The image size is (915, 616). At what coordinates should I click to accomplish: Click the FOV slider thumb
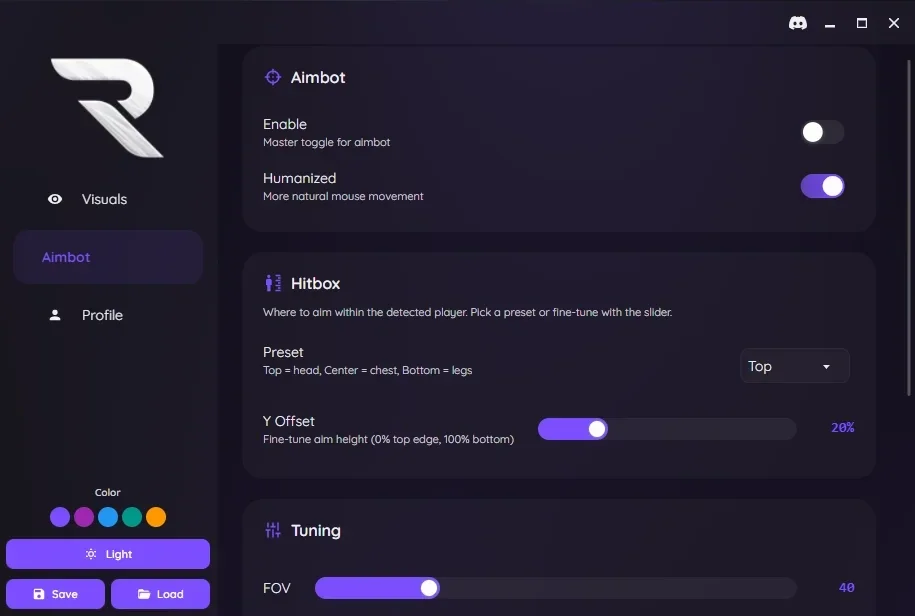tap(429, 588)
